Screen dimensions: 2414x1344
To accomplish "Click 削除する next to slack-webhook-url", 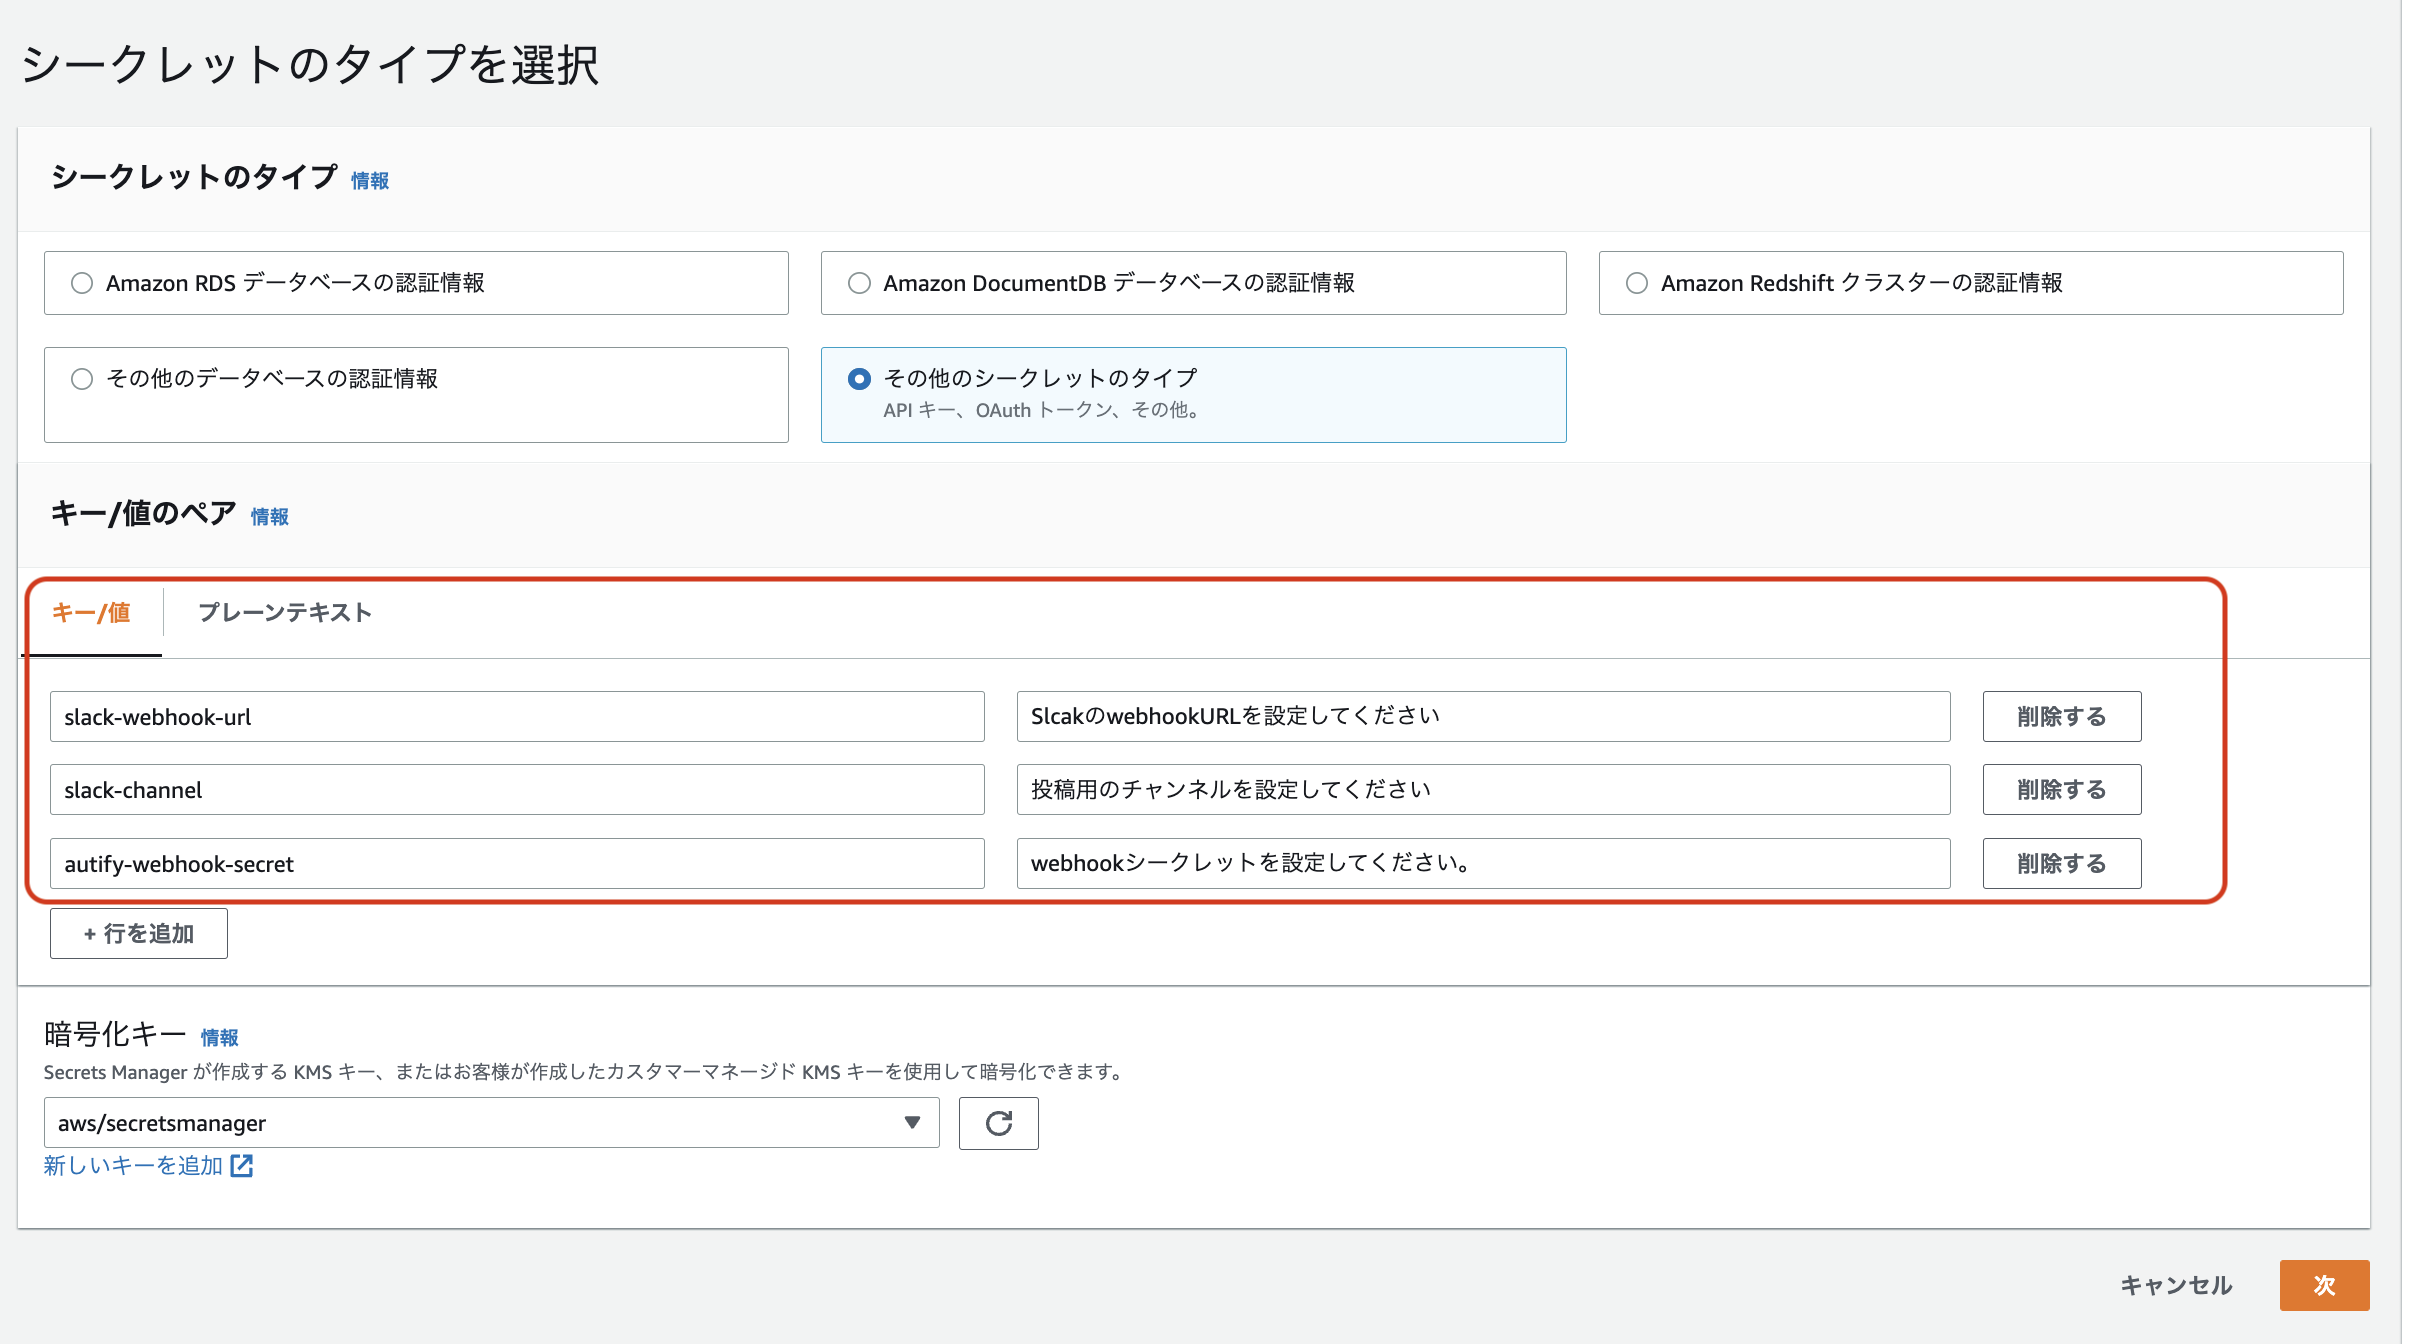I will [x=2060, y=716].
